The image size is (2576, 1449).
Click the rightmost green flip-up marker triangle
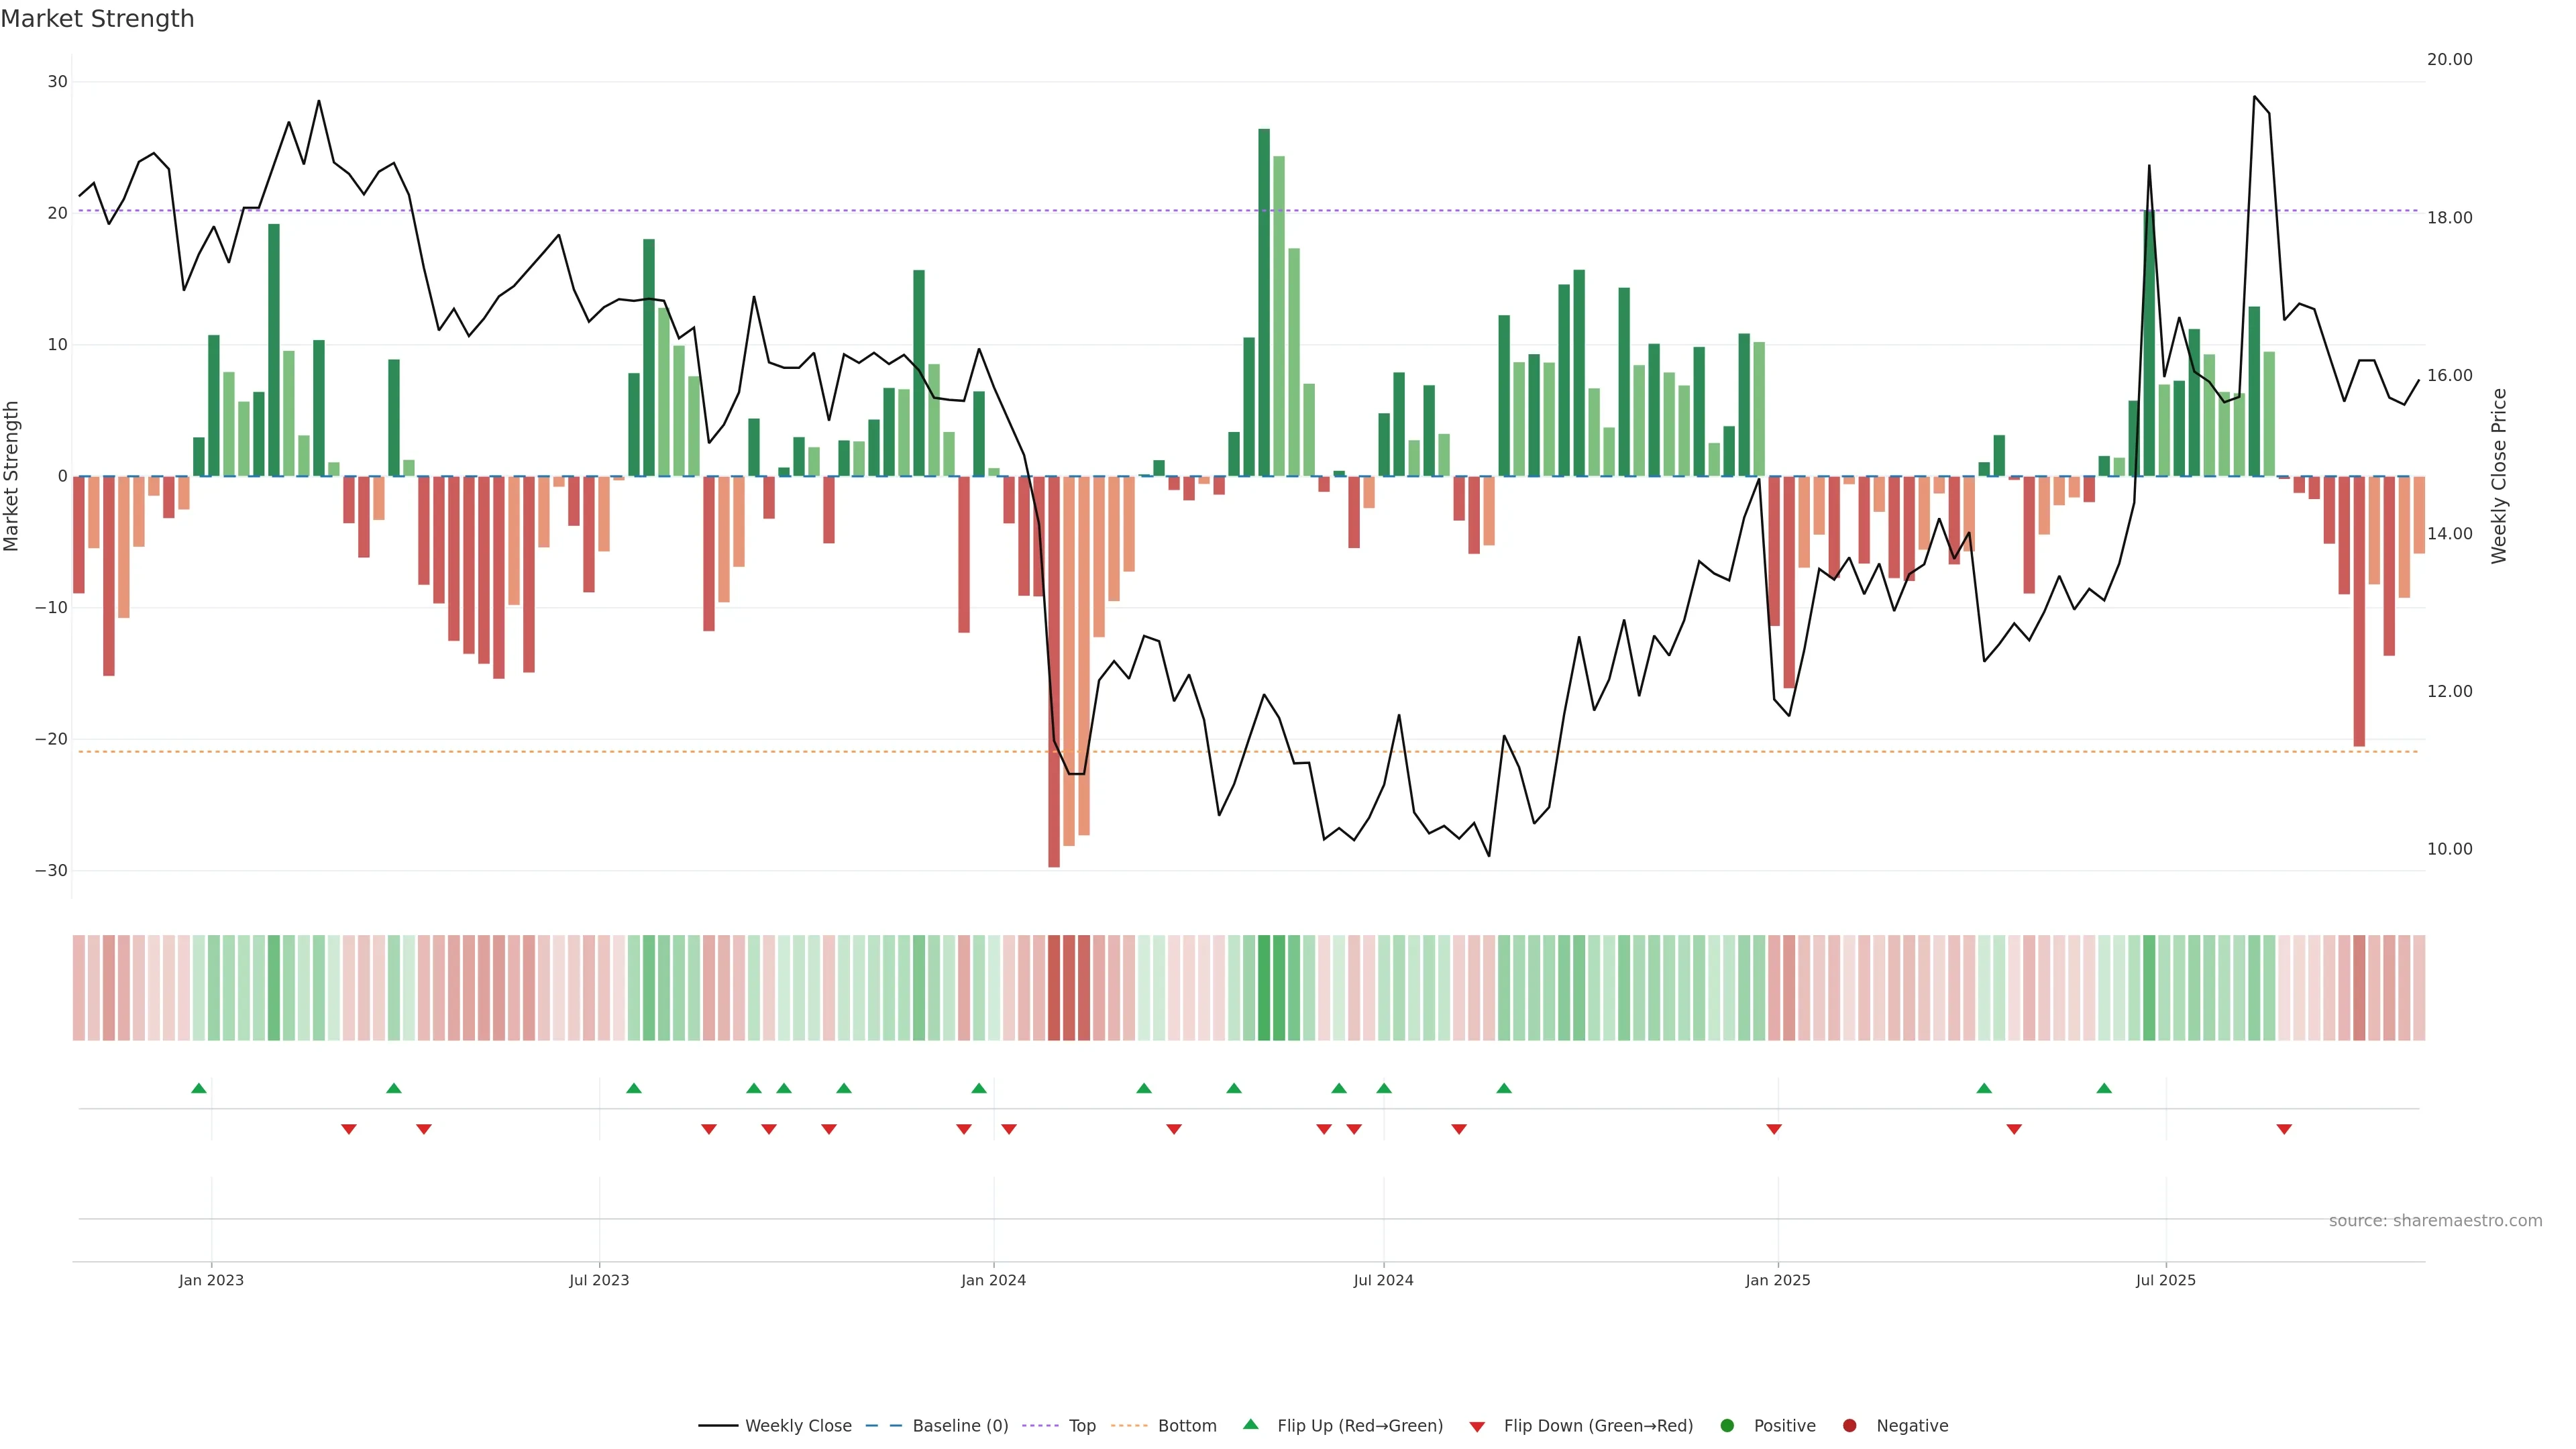tap(2104, 1088)
